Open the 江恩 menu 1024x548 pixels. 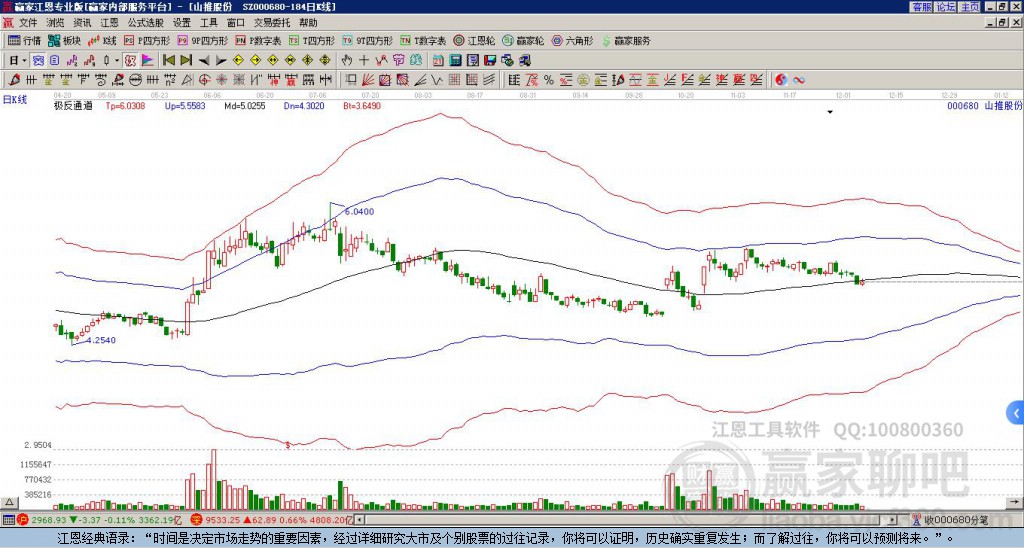click(109, 23)
